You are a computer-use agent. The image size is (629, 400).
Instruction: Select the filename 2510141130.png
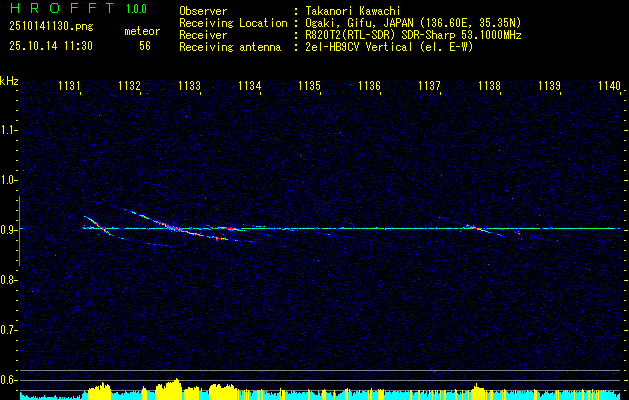point(51,27)
